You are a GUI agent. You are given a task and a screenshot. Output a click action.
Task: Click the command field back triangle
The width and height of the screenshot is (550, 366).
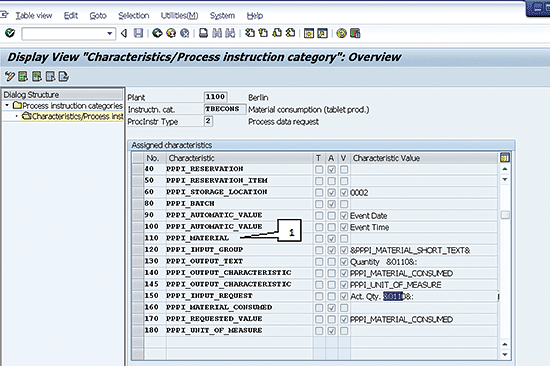pyautogui.click(x=123, y=33)
